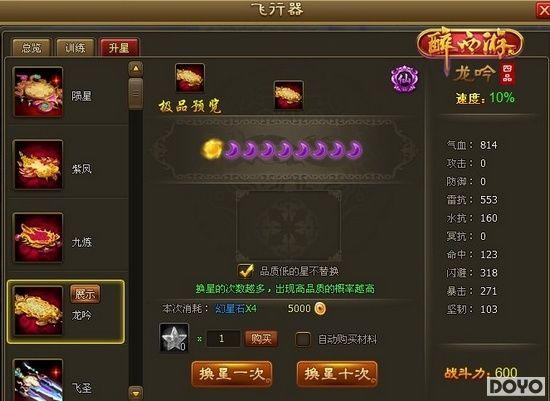Enable 自动购买材料 checkbox
The width and height of the screenshot is (550, 401).
(303, 339)
